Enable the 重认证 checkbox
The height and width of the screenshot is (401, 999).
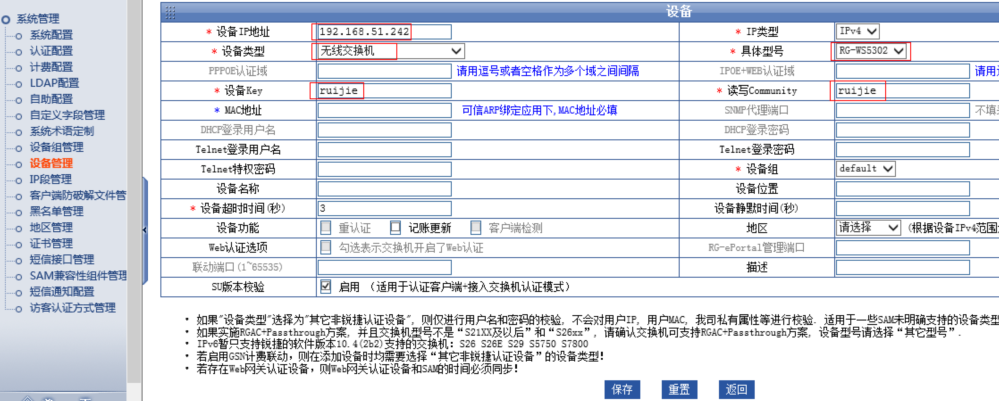[x=326, y=227]
